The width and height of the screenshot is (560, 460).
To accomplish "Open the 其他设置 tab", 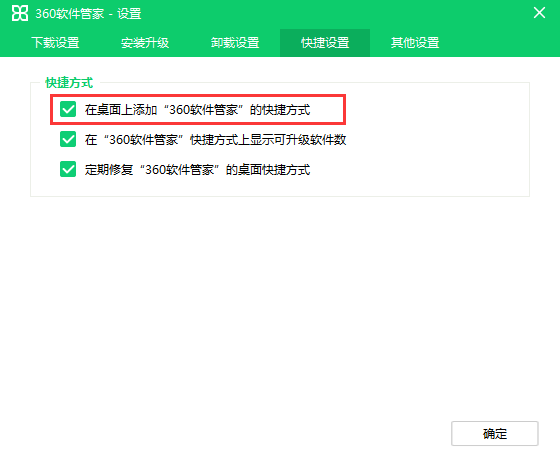I will click(415, 43).
